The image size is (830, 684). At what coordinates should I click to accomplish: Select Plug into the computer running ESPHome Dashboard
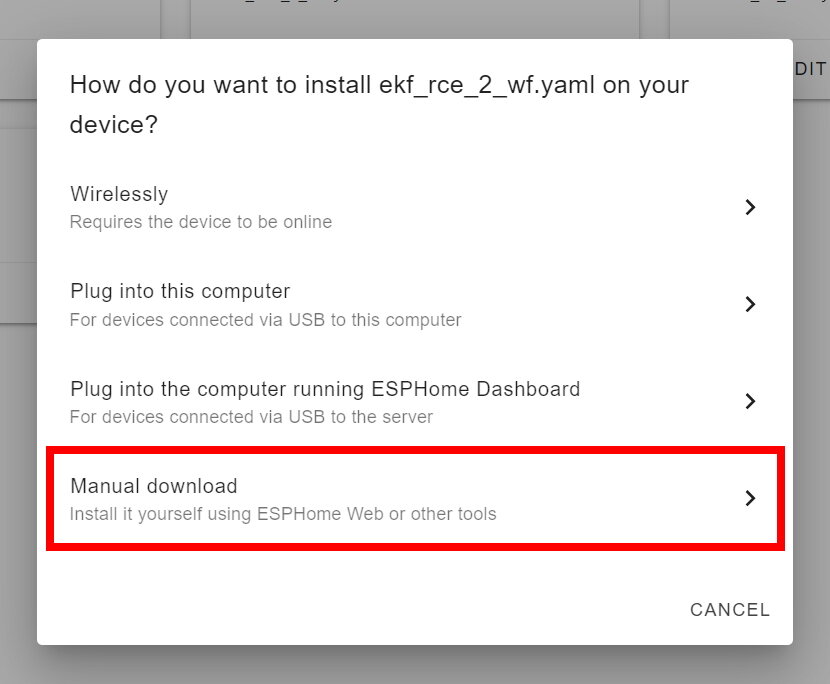[415, 401]
